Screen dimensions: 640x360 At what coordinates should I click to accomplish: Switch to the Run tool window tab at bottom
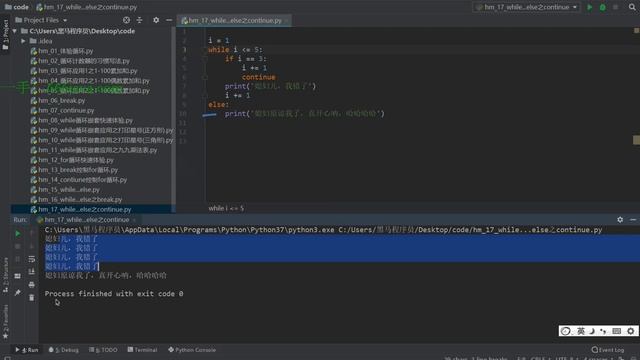pyautogui.click(x=27, y=350)
